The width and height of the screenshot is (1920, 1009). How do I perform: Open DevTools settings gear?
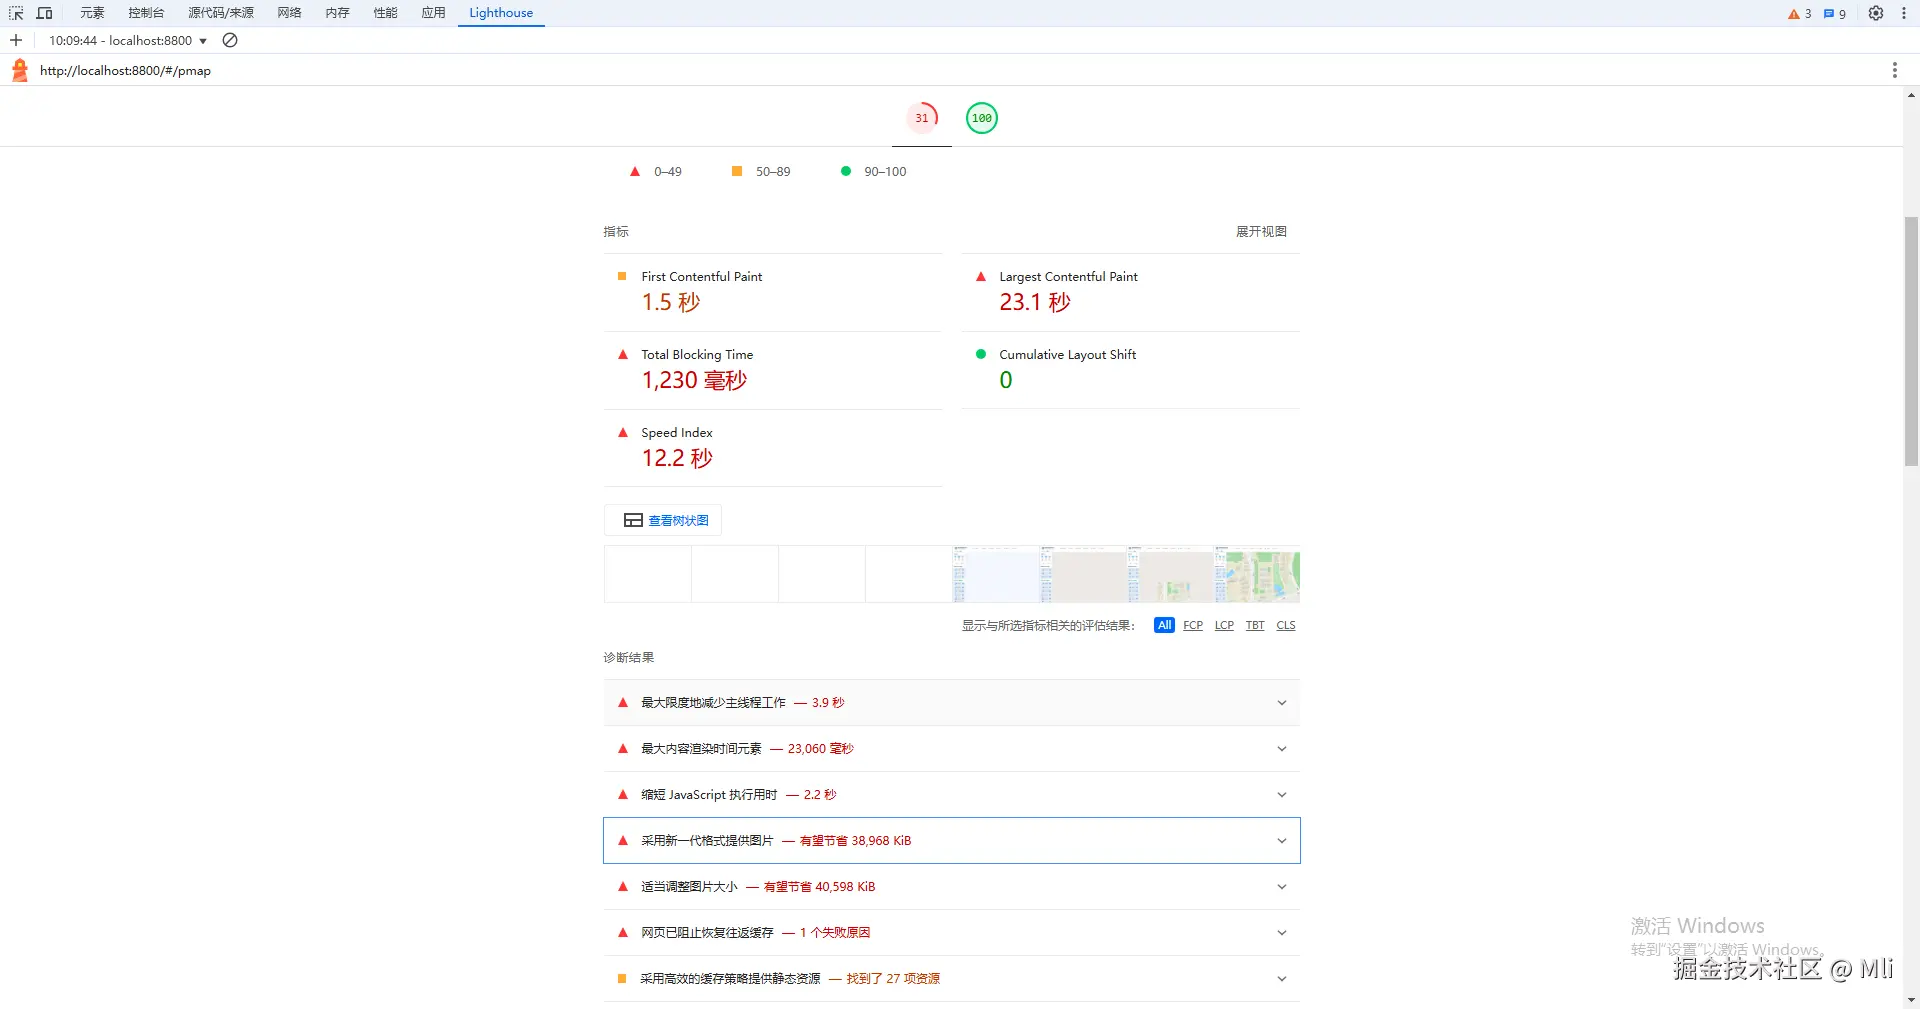pyautogui.click(x=1876, y=13)
